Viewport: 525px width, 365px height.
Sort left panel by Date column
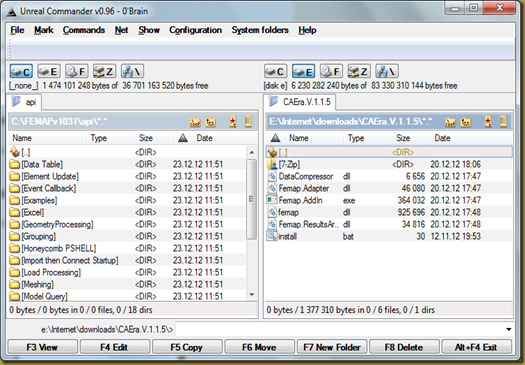pos(215,138)
